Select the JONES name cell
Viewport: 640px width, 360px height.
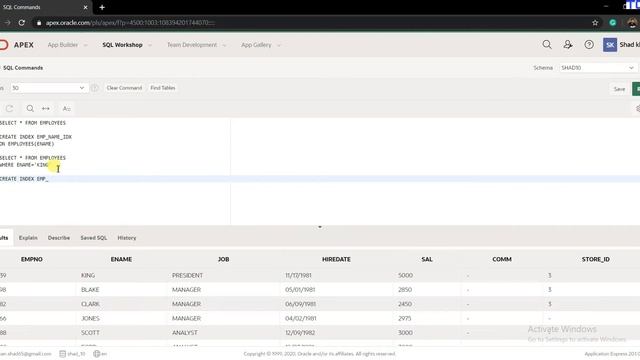pyautogui.click(x=90, y=318)
